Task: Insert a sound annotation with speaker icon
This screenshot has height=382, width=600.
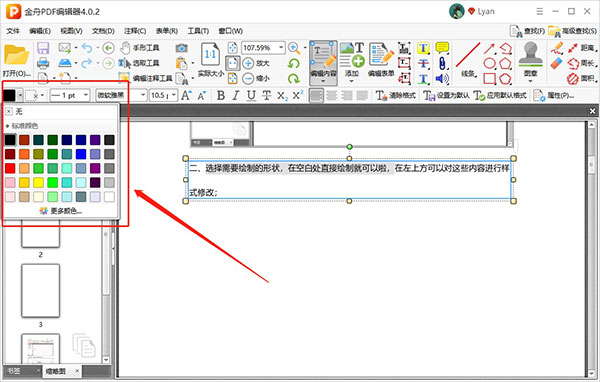Action: point(442,78)
